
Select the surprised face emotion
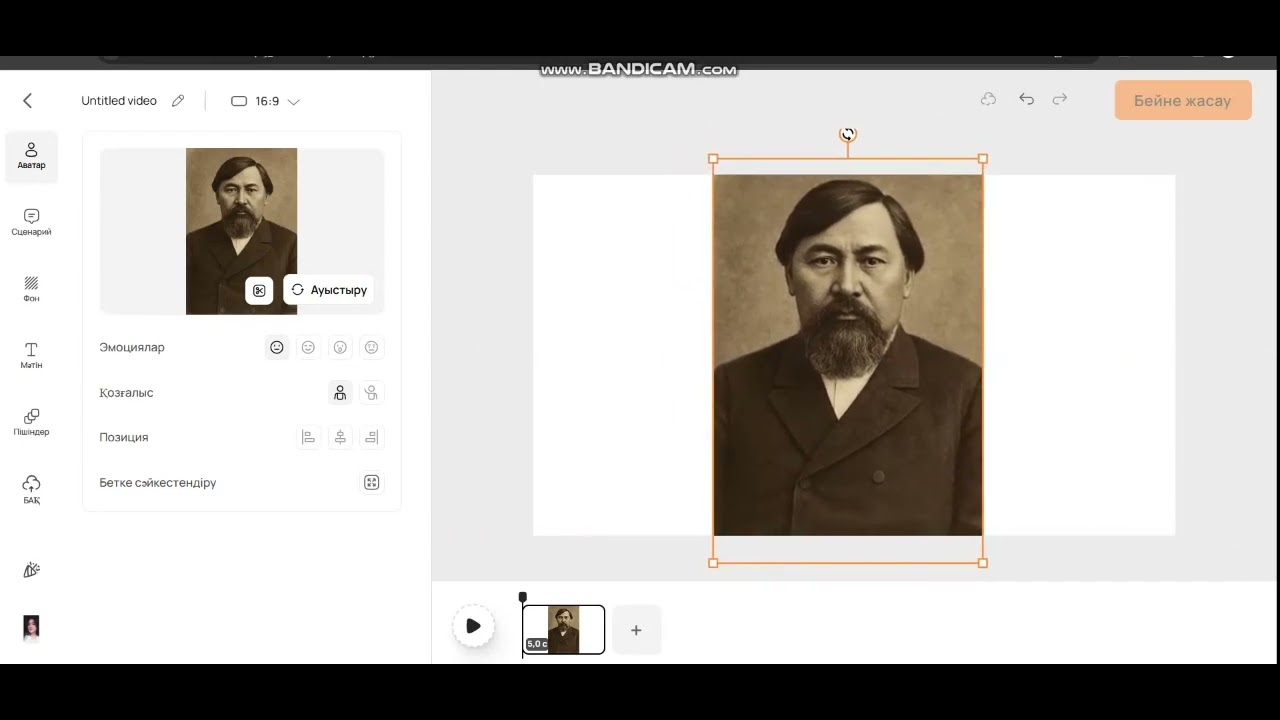[340, 347]
